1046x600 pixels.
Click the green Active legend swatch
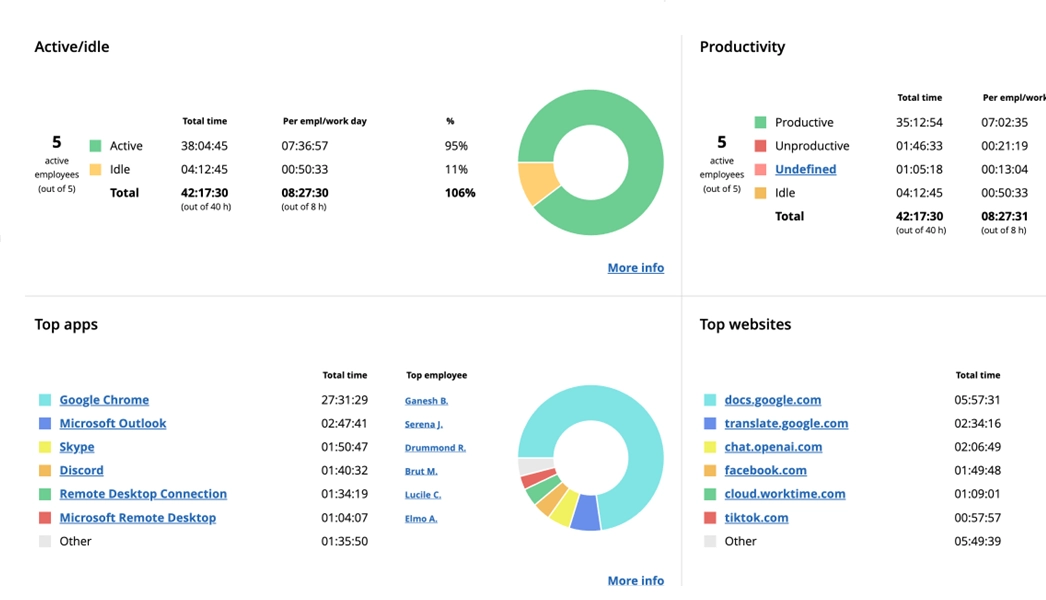(x=95, y=146)
